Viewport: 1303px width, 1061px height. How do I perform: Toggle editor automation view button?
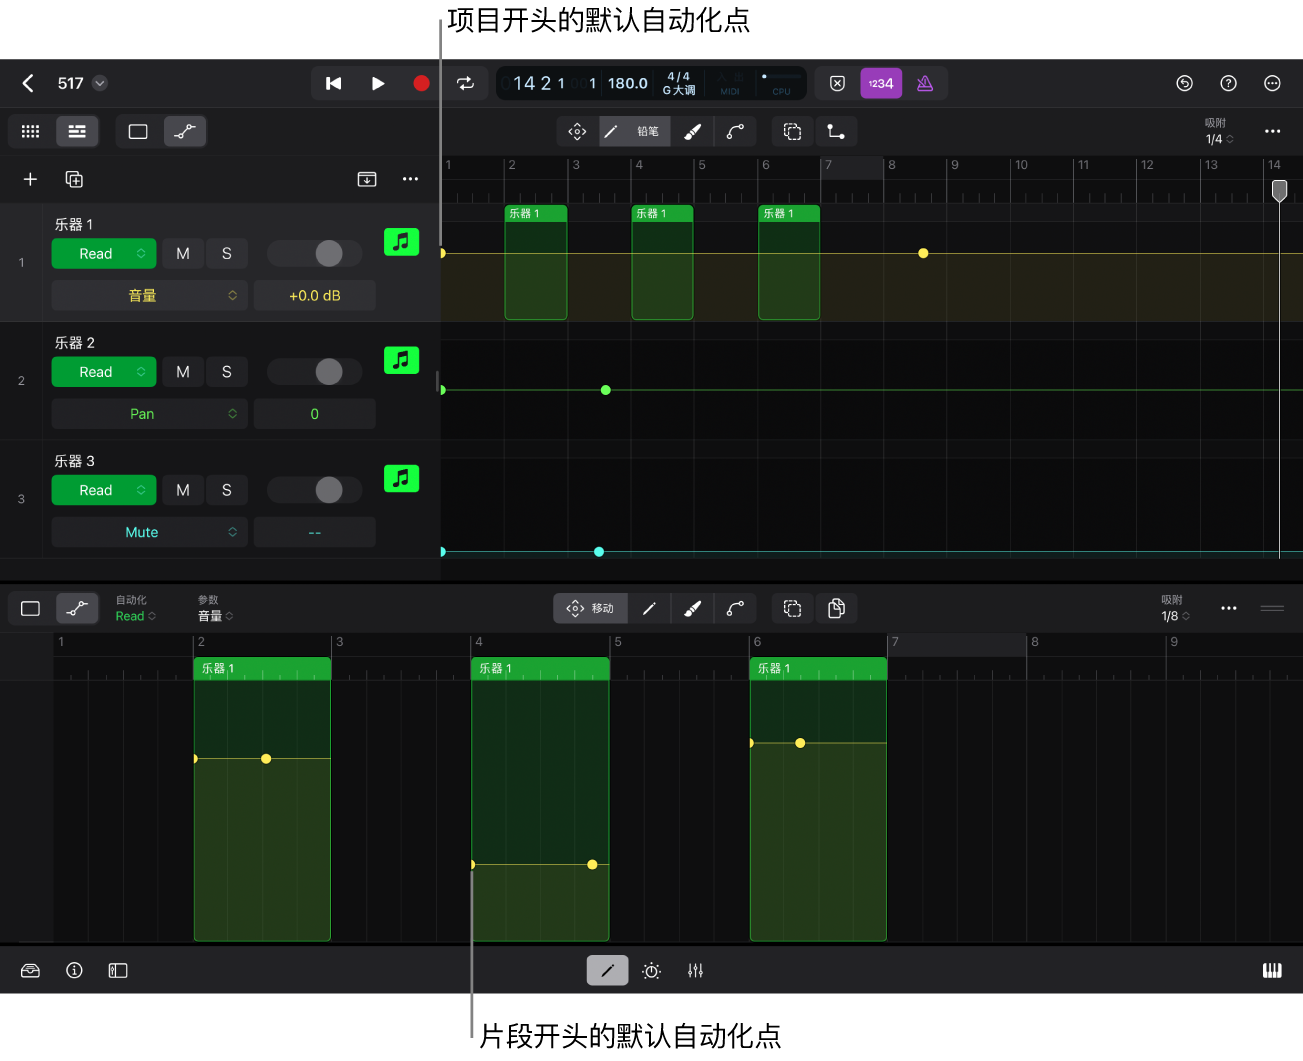(x=77, y=608)
